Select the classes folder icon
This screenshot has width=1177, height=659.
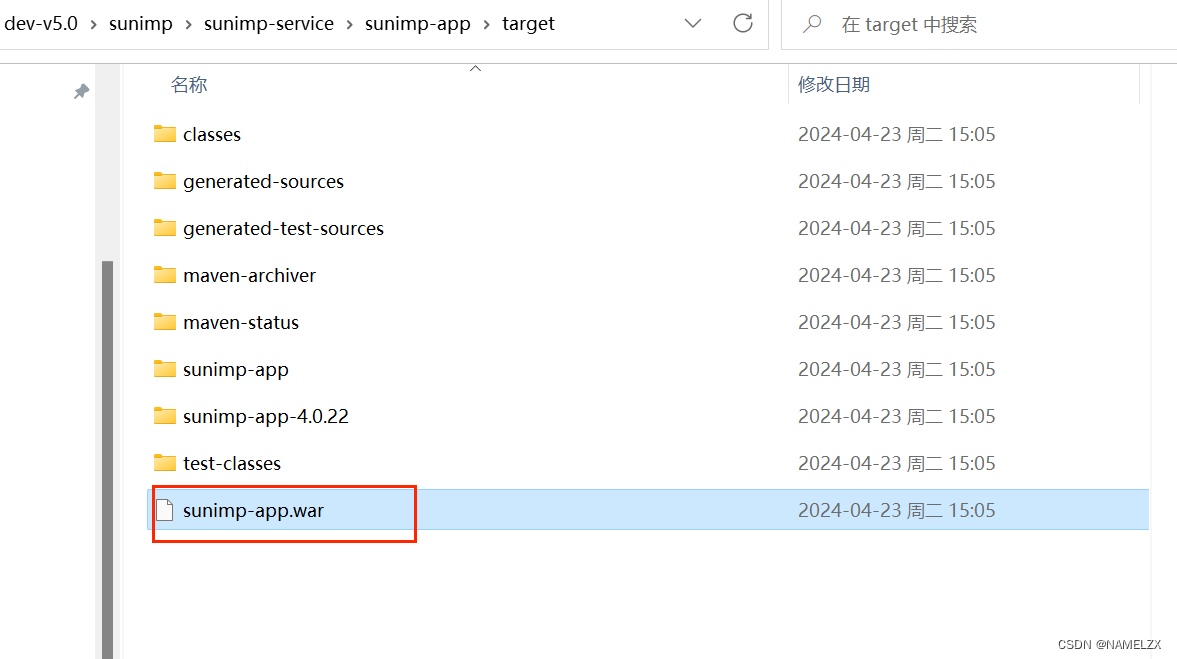click(165, 134)
